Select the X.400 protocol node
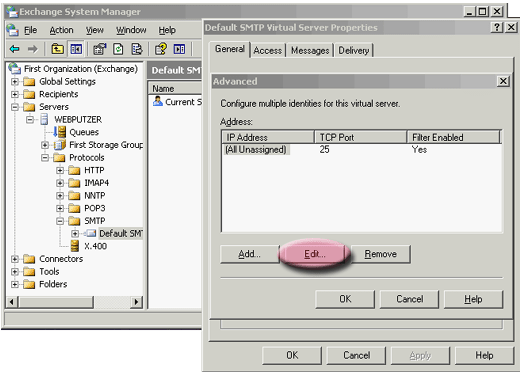 [95, 246]
